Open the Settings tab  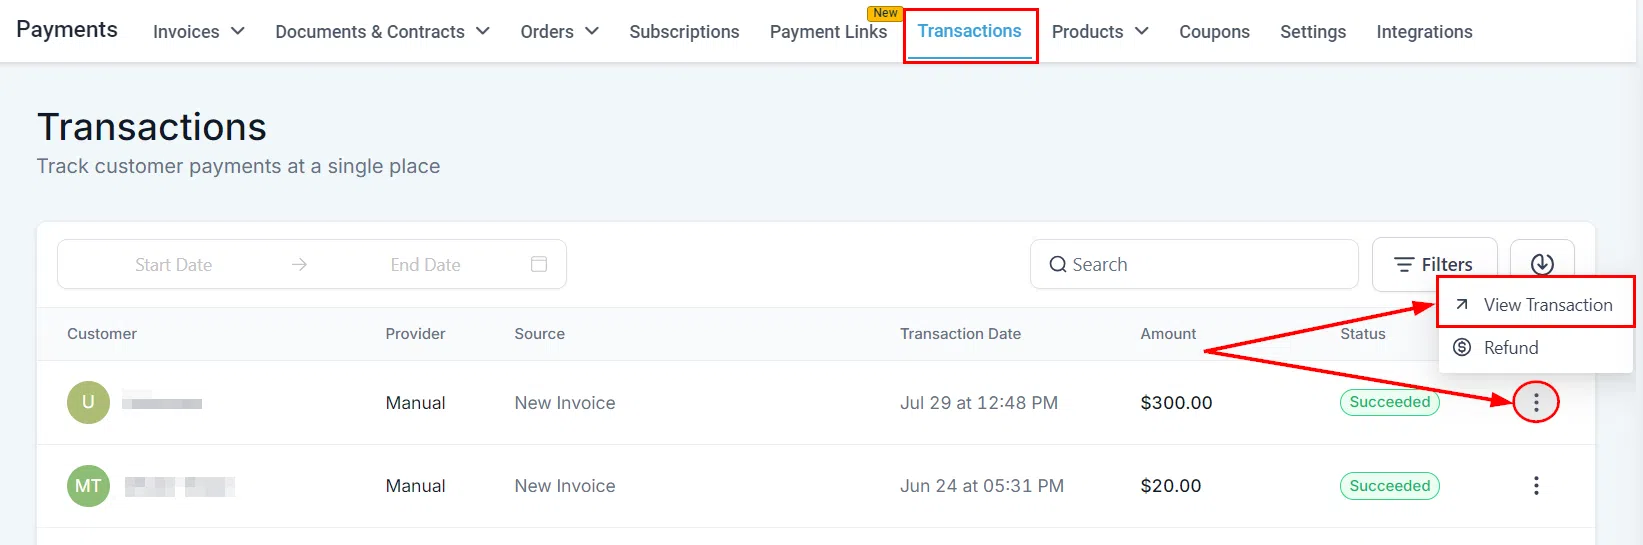coord(1313,32)
